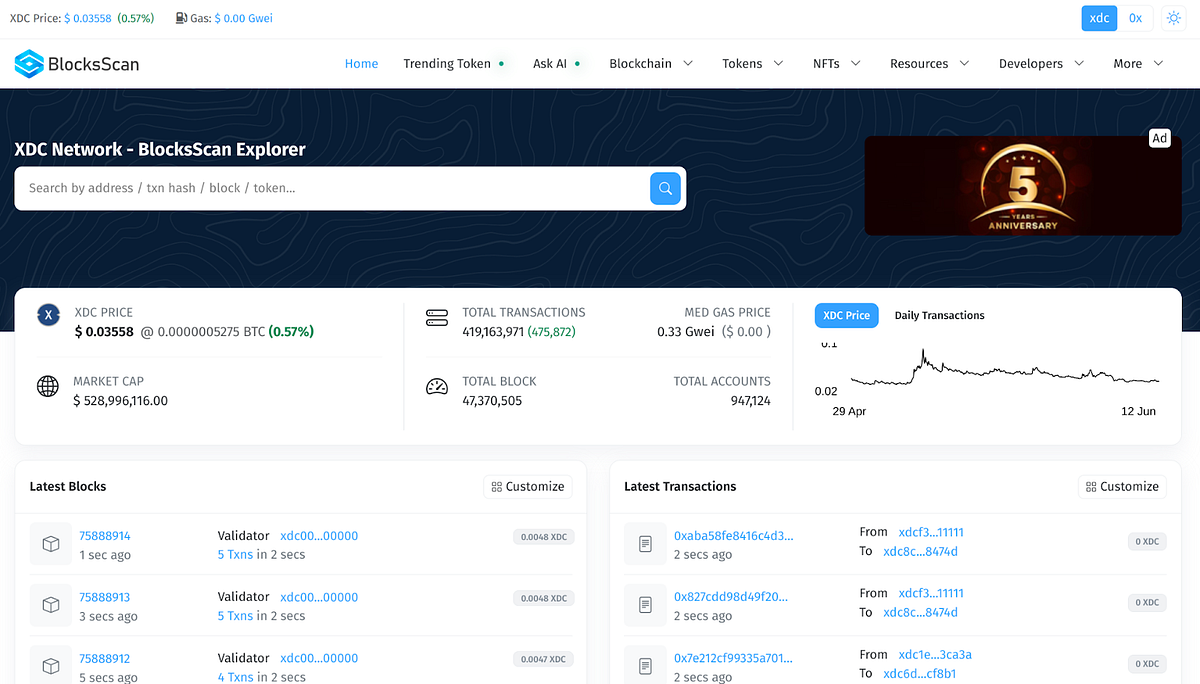
Task: Select the XDC circle icon beside XDC Price
Action: (x=48, y=314)
